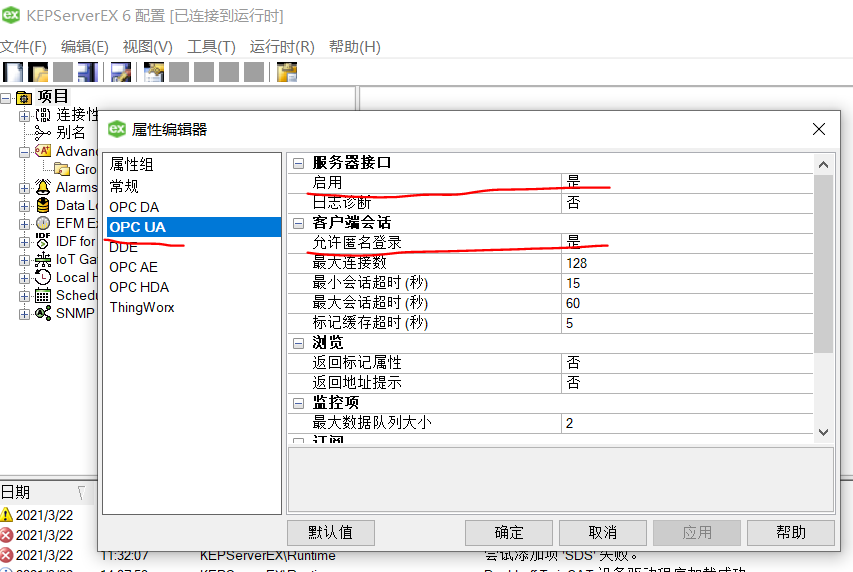This screenshot has height=572, width=853.
Task: Collapse the 服务器接口 section
Action: (298, 163)
